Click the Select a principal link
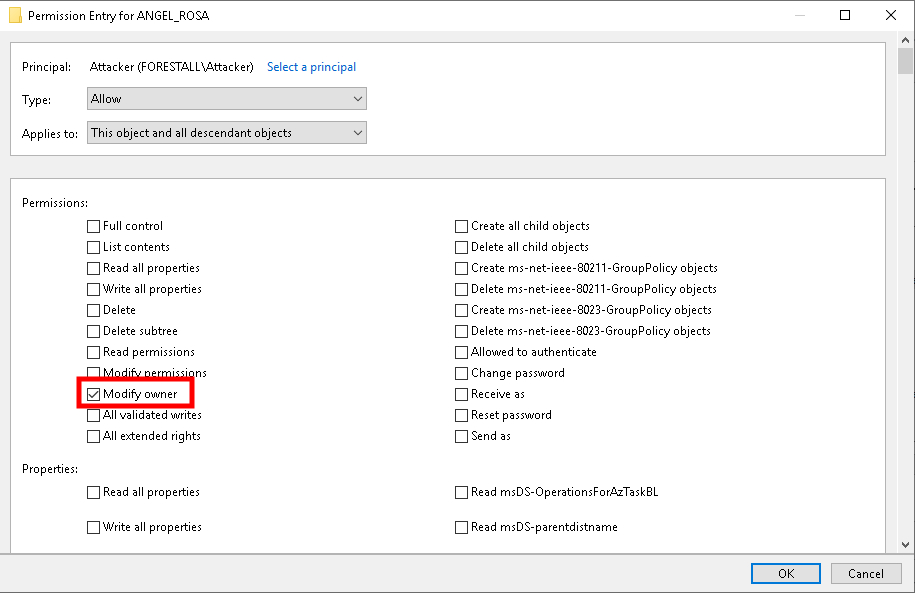Screen dimensions: 915x593 [311, 67]
